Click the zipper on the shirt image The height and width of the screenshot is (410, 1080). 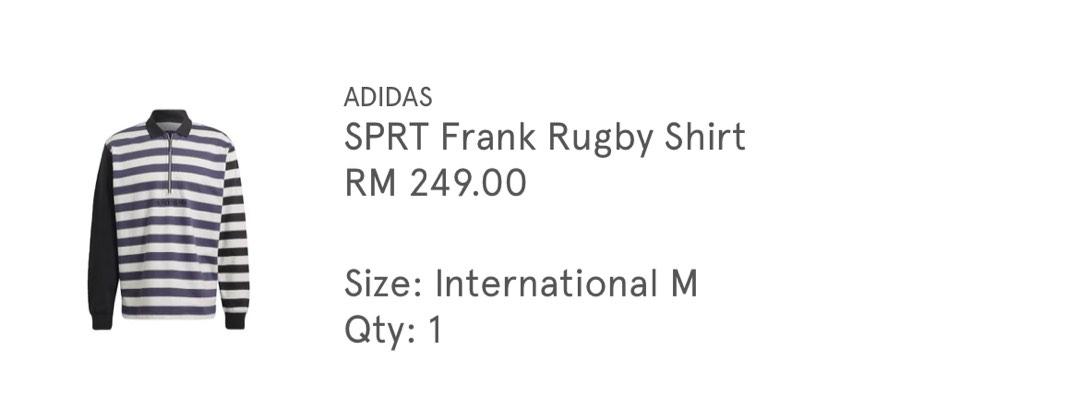pyautogui.click(x=169, y=163)
